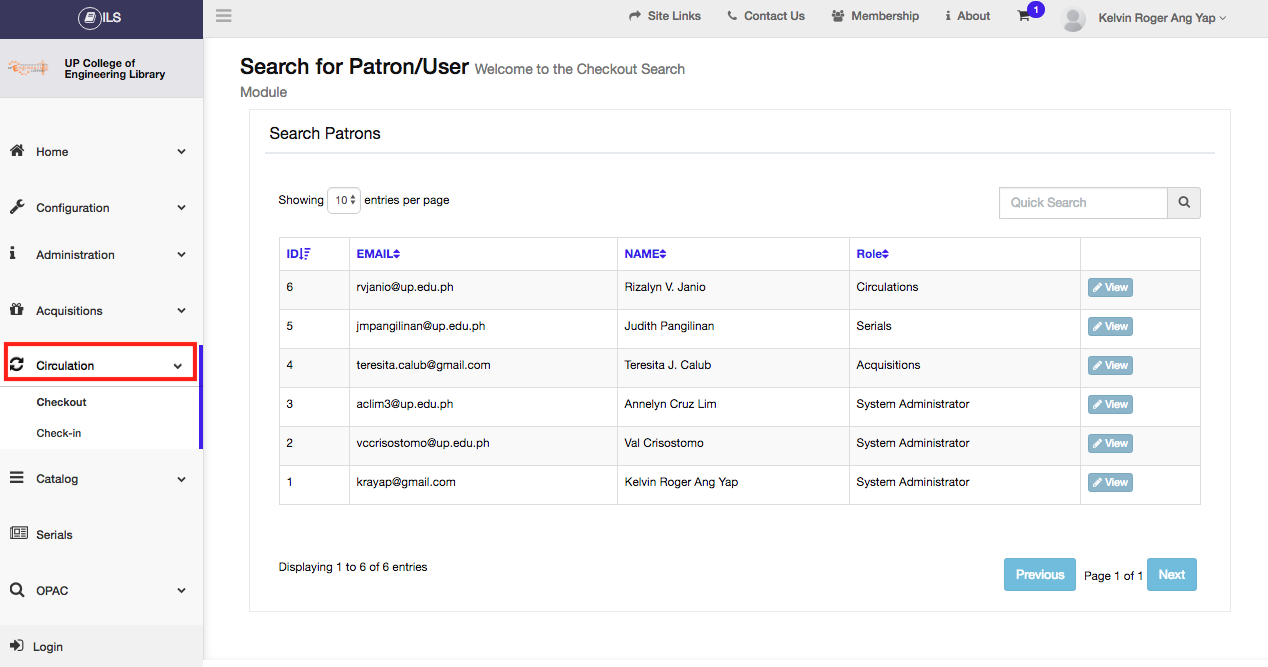View patron Rizalyn V. Janio
This screenshot has width=1268, height=667.
(1110, 288)
